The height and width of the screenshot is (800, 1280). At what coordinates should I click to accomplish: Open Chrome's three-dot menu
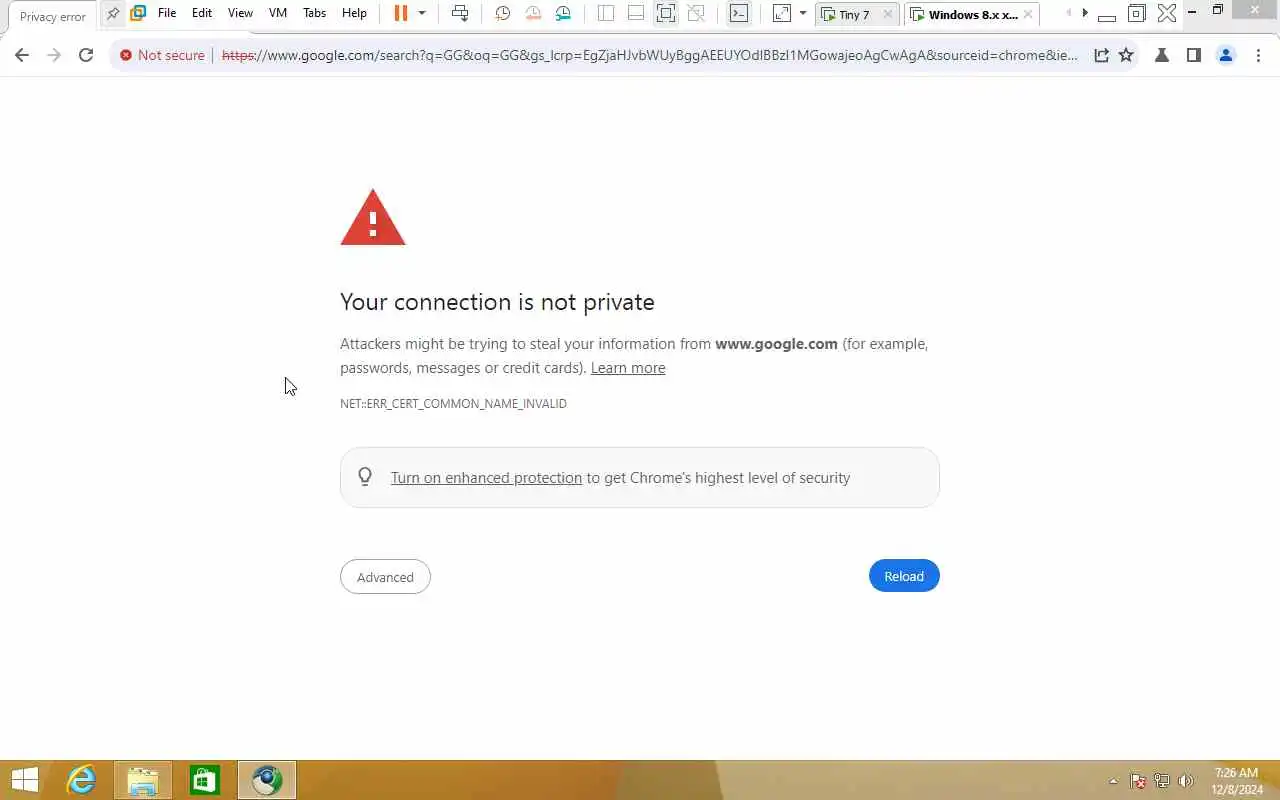(1258, 55)
